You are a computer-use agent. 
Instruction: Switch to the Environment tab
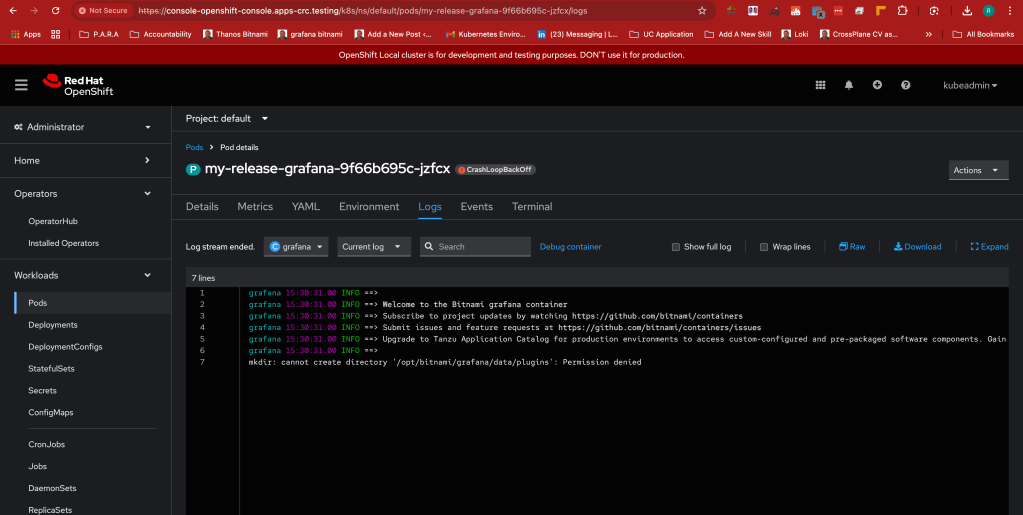point(369,206)
